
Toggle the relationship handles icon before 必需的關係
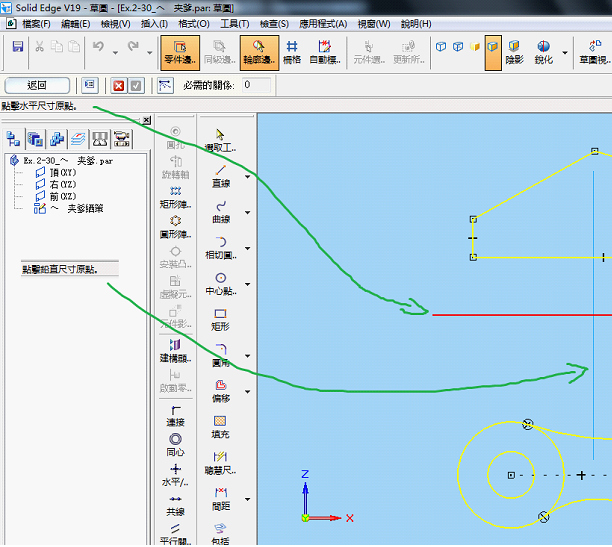[165, 85]
